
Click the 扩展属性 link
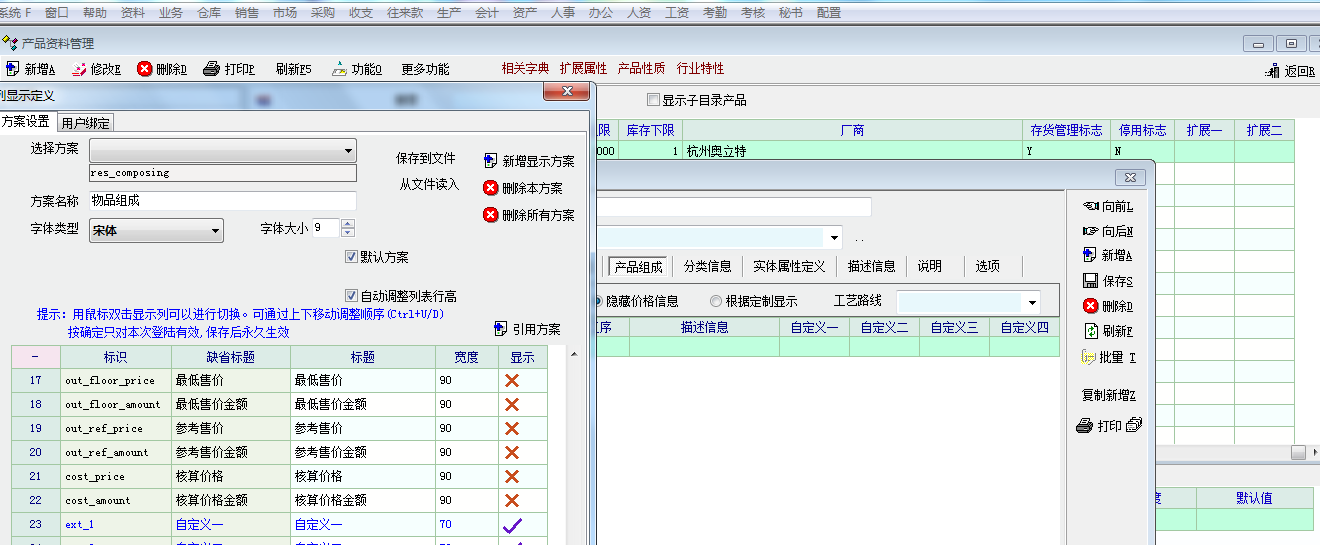[x=583, y=69]
